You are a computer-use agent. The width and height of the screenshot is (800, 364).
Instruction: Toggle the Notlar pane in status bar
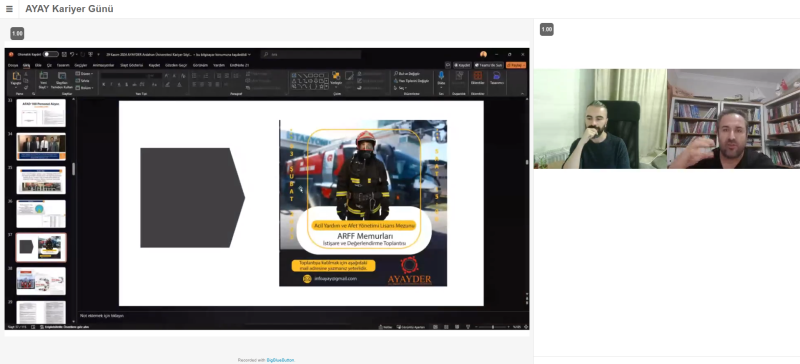386,327
